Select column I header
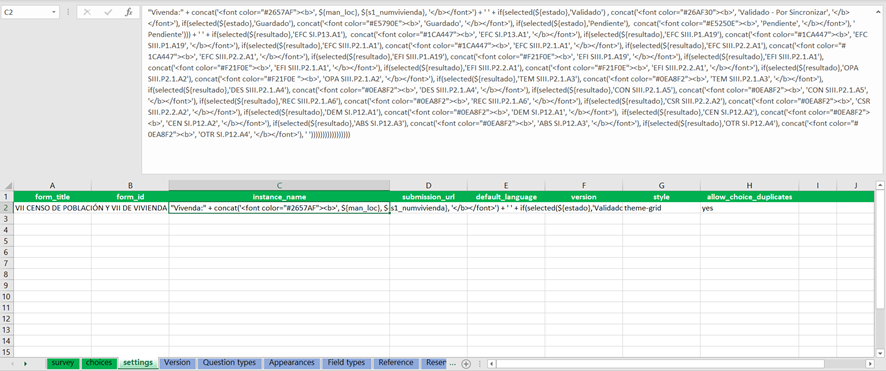Screen dimensions: 886x371 click(818, 185)
